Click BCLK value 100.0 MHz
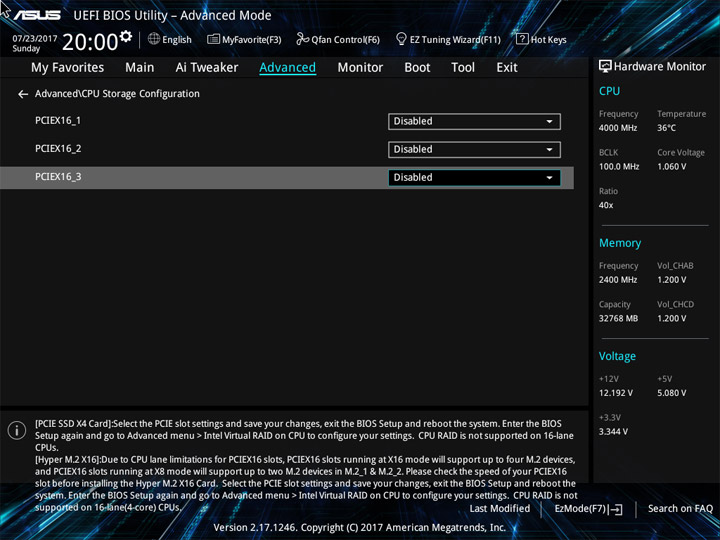Viewport: 720px width, 540px height. coord(619,167)
